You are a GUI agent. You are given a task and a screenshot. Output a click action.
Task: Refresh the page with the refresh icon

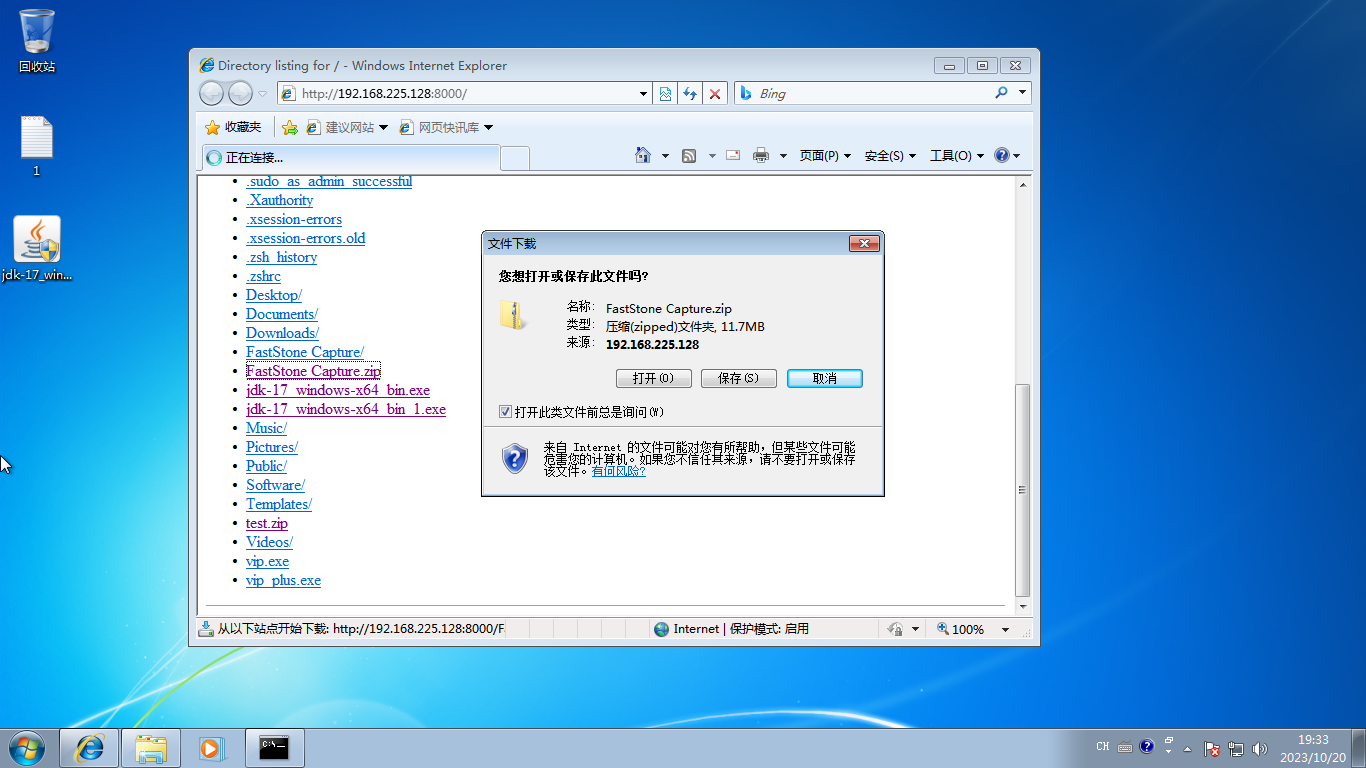[690, 93]
